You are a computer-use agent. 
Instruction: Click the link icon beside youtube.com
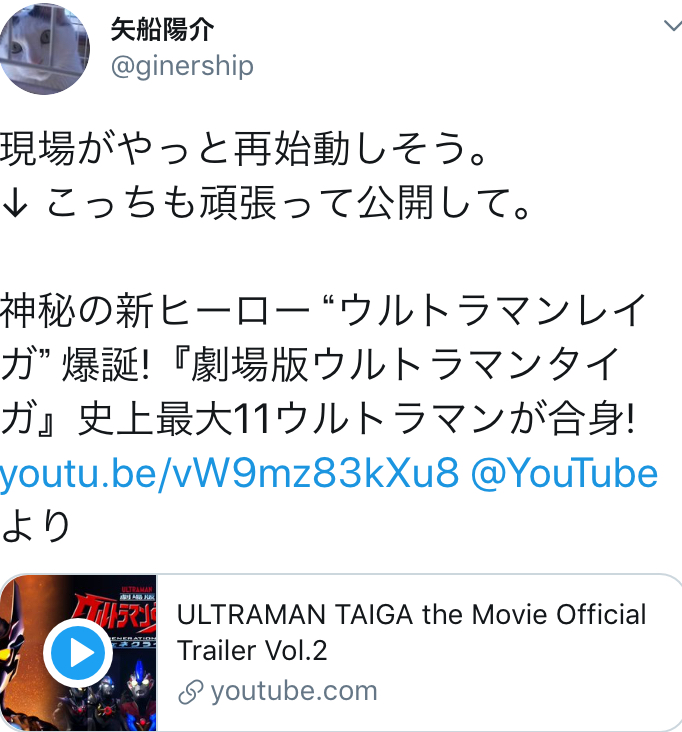190,692
